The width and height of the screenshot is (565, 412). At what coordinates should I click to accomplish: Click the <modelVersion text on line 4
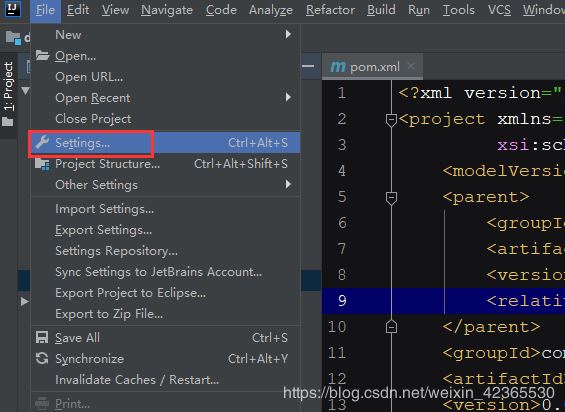pyautogui.click(x=503, y=171)
